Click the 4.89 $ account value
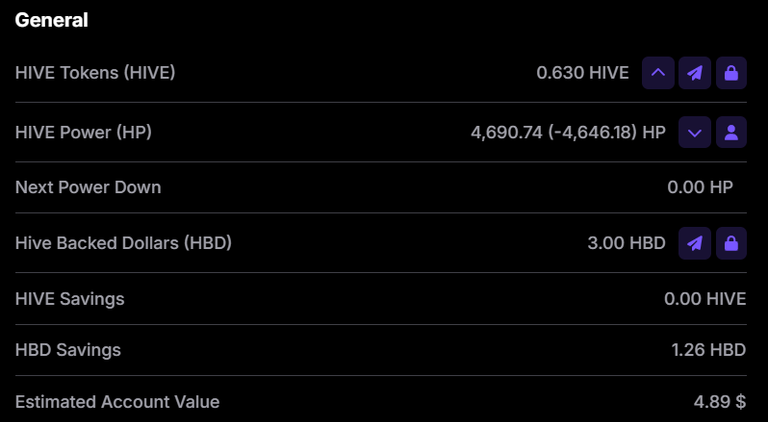Screen dimensions: 768x422 (719, 402)
